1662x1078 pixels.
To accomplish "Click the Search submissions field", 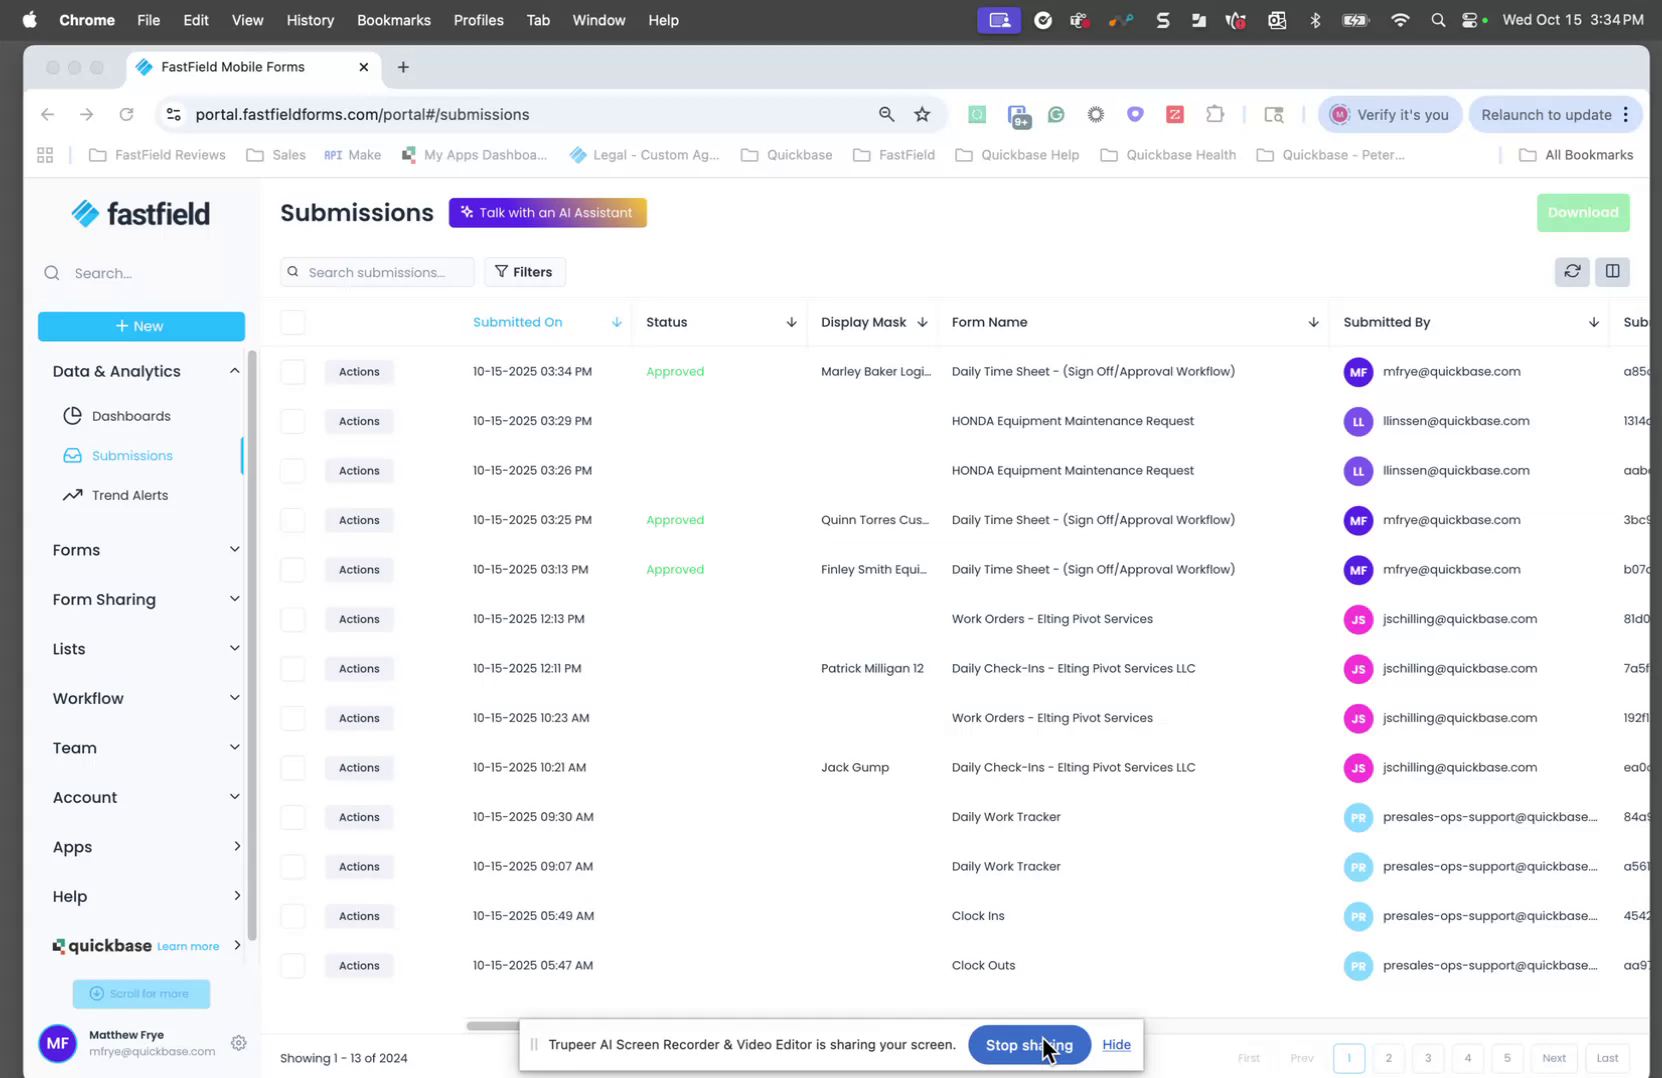I will [377, 271].
